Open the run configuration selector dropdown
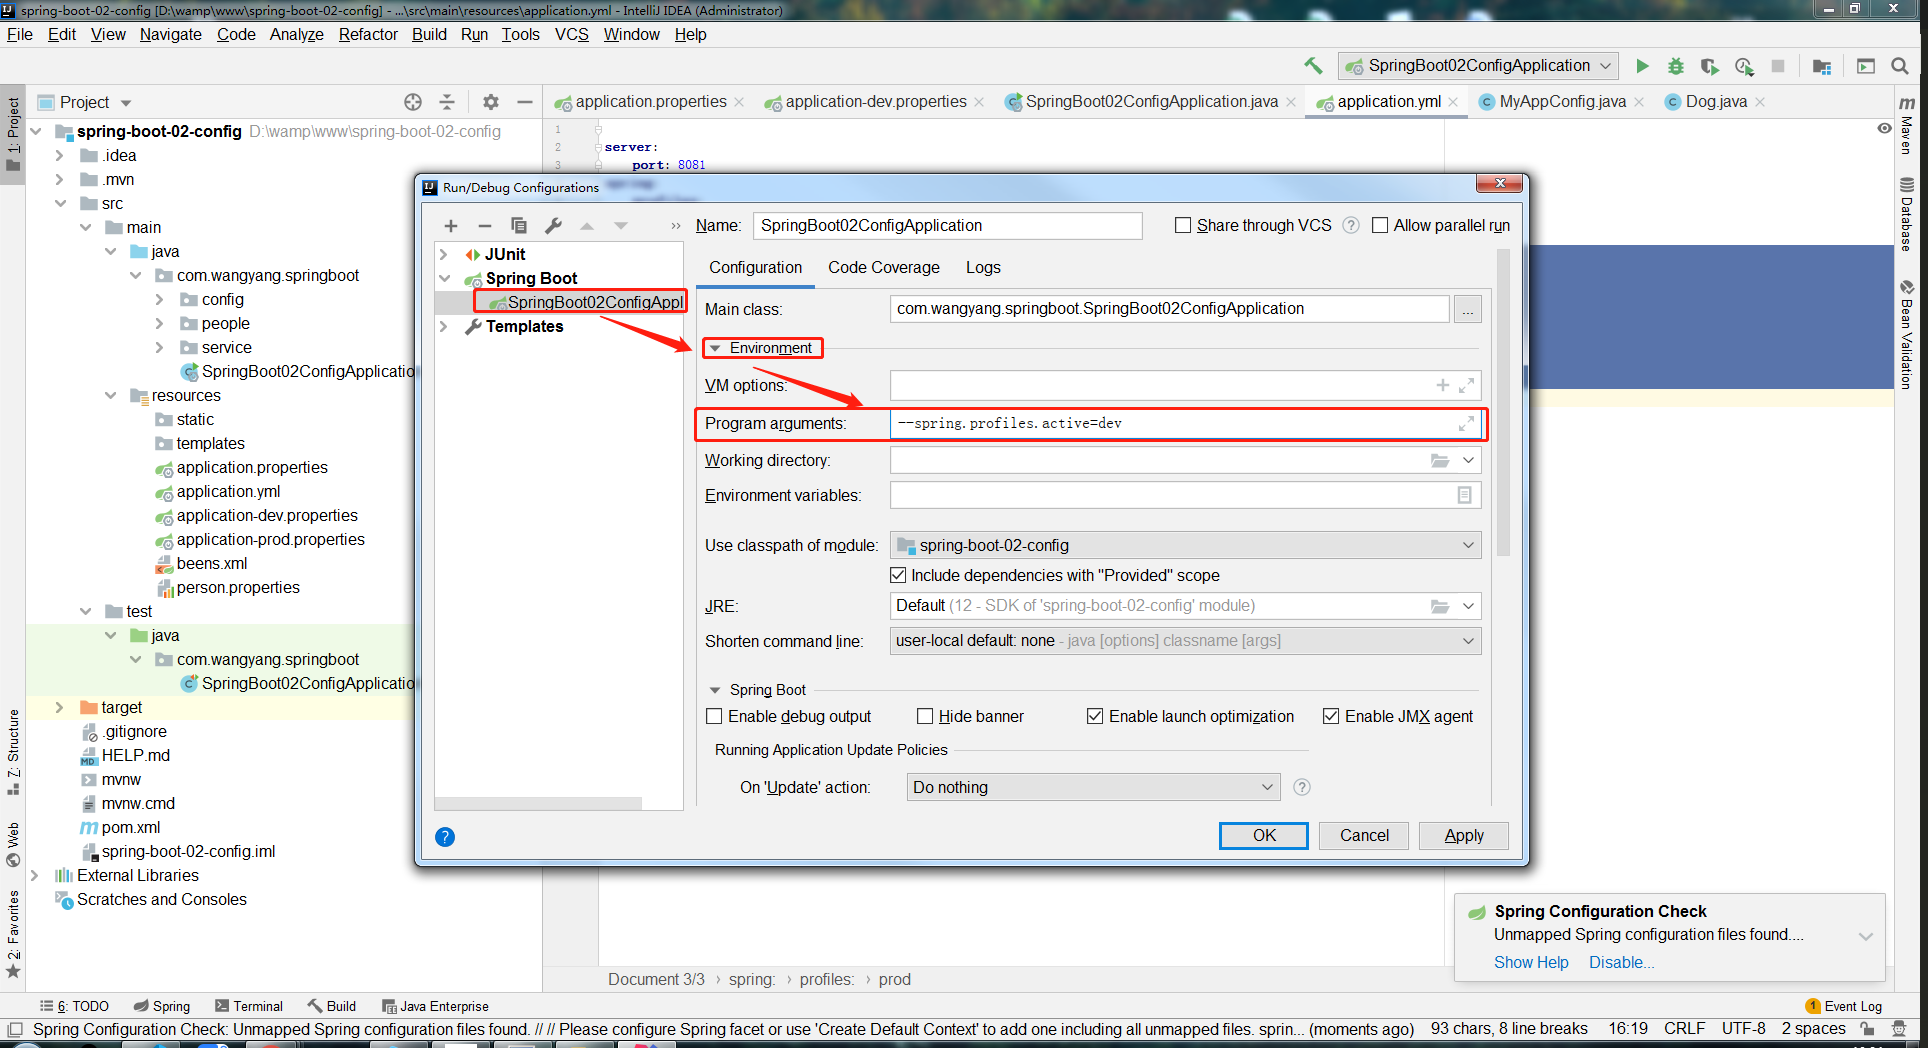This screenshot has width=1928, height=1048. tap(1479, 66)
